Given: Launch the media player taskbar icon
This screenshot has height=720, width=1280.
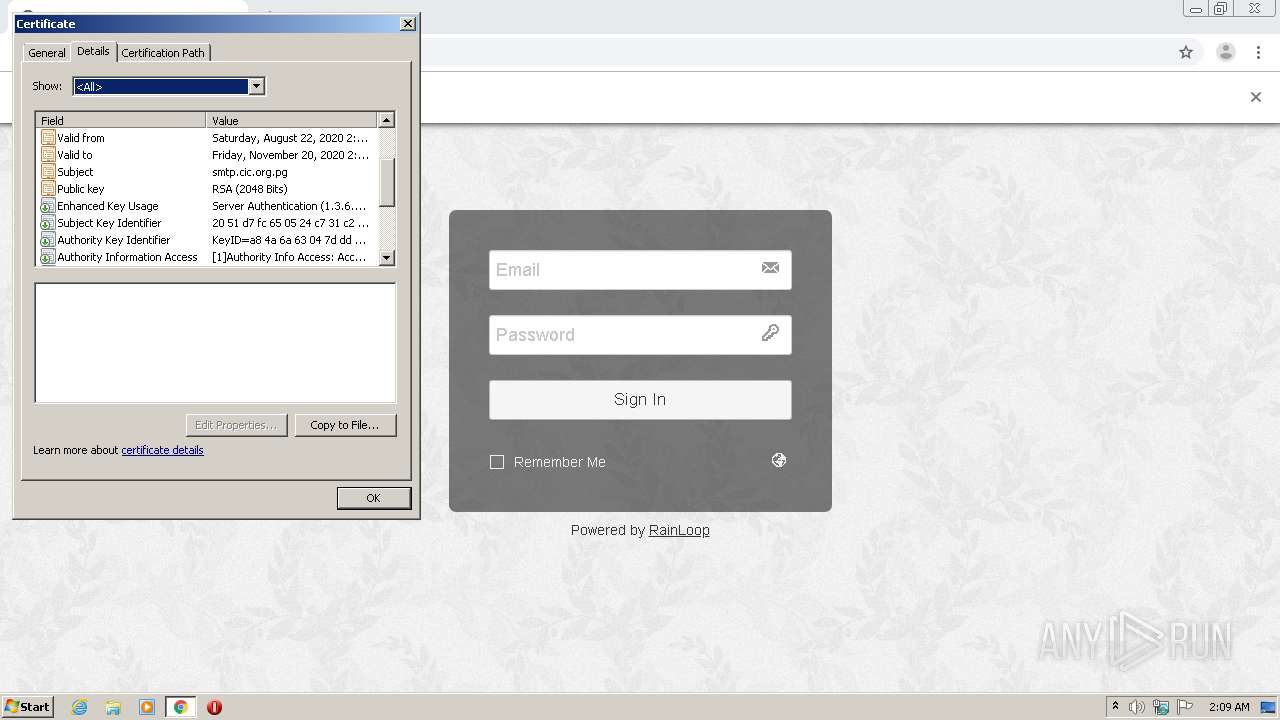Looking at the screenshot, I should click(147, 707).
